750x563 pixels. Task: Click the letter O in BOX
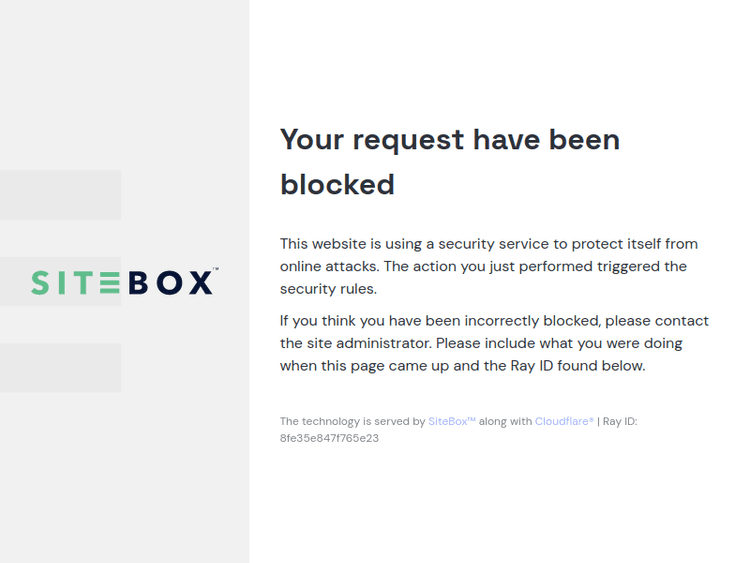169,283
